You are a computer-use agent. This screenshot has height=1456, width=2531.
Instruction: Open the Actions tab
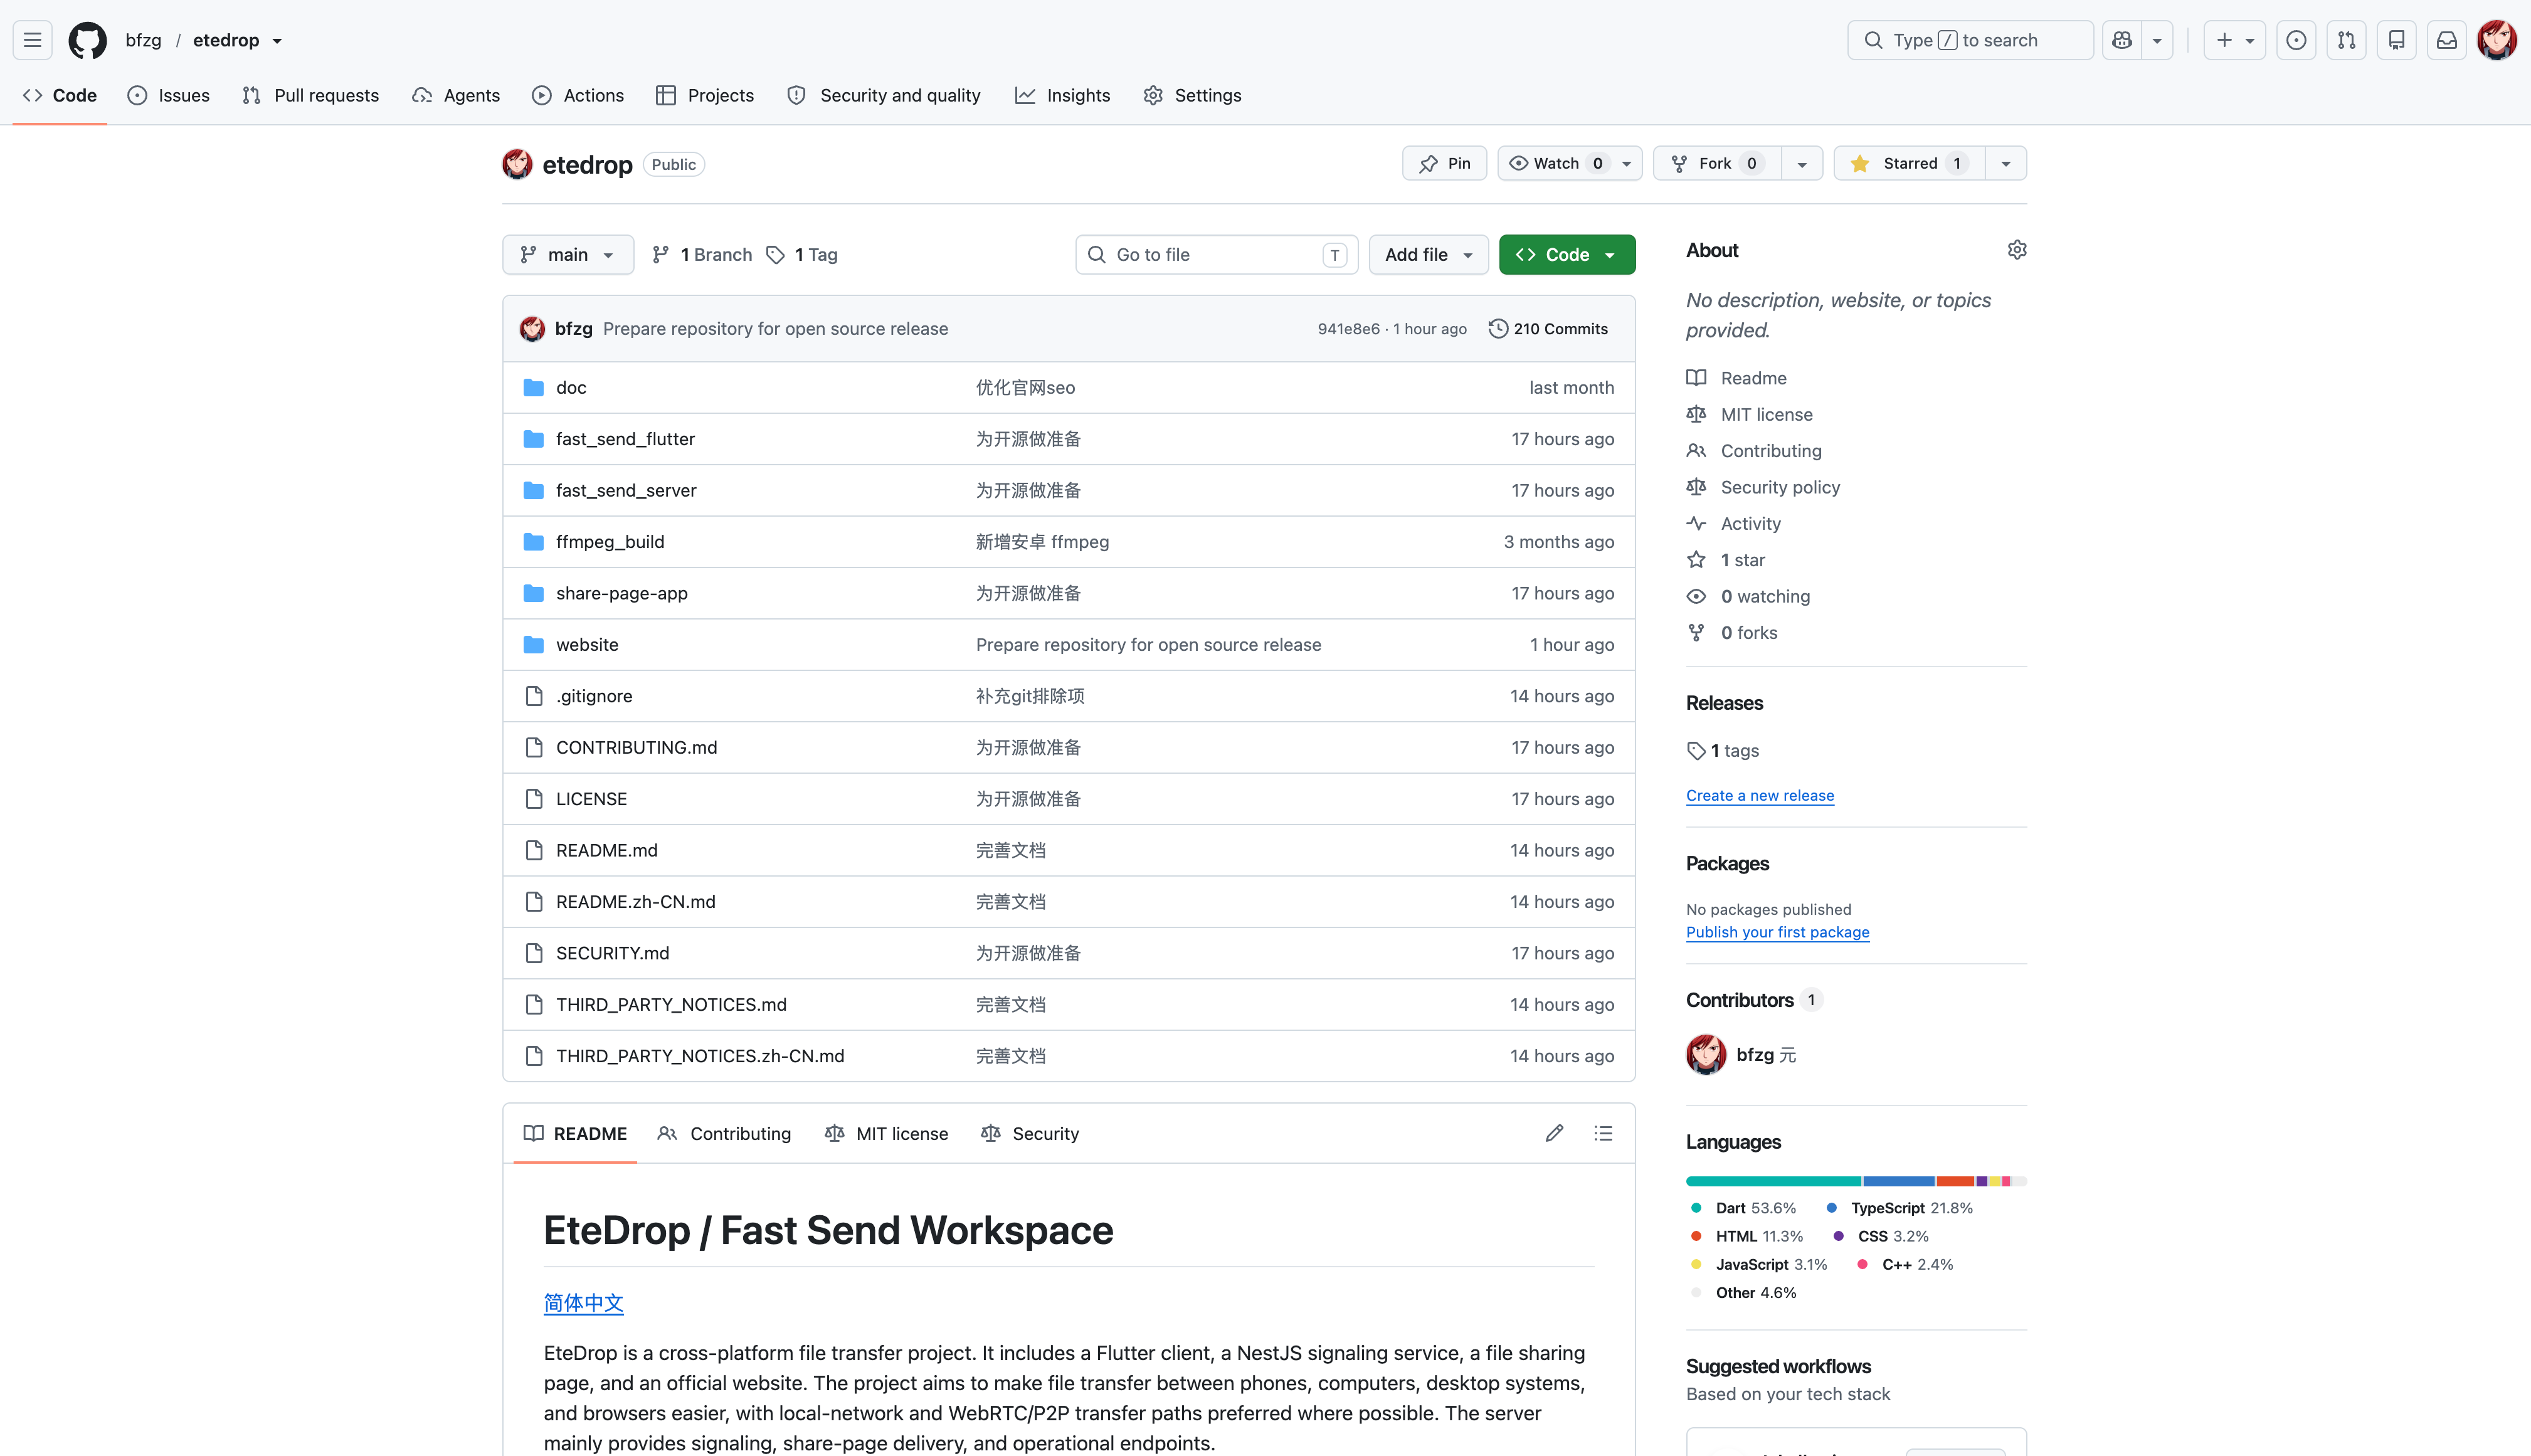click(578, 95)
